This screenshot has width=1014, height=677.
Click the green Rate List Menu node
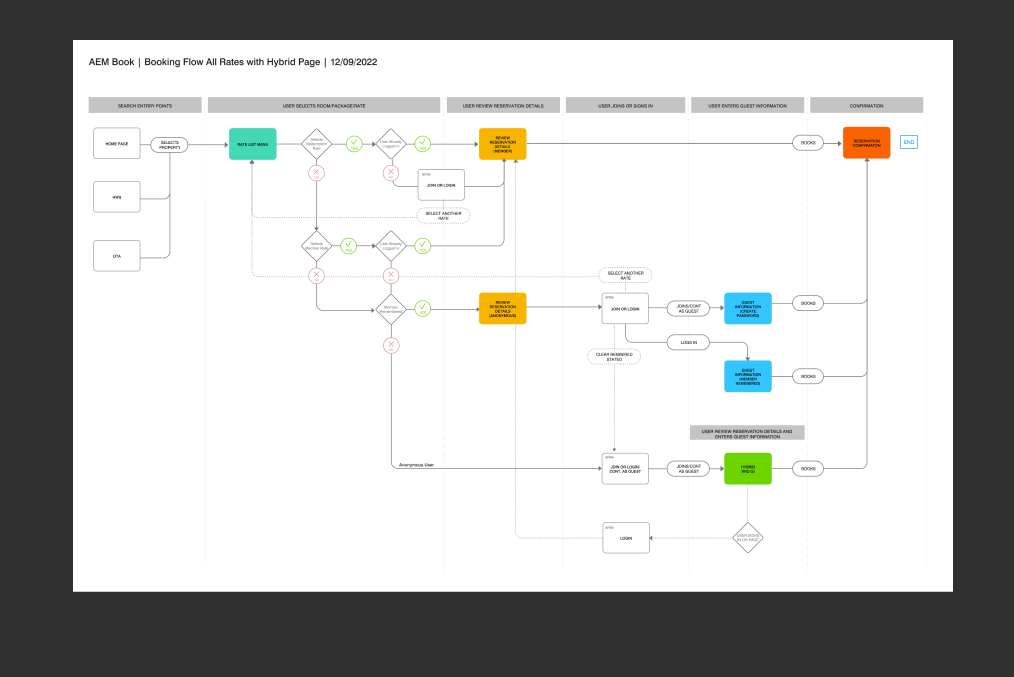click(x=252, y=144)
